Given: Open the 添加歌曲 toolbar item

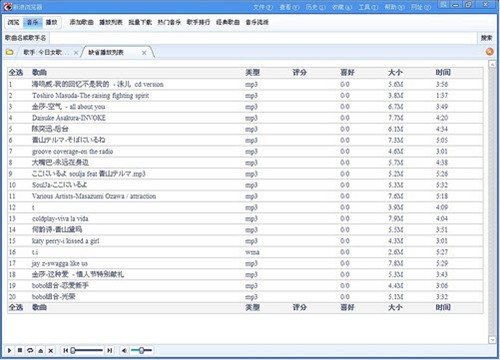Looking at the screenshot, I should [81, 22].
